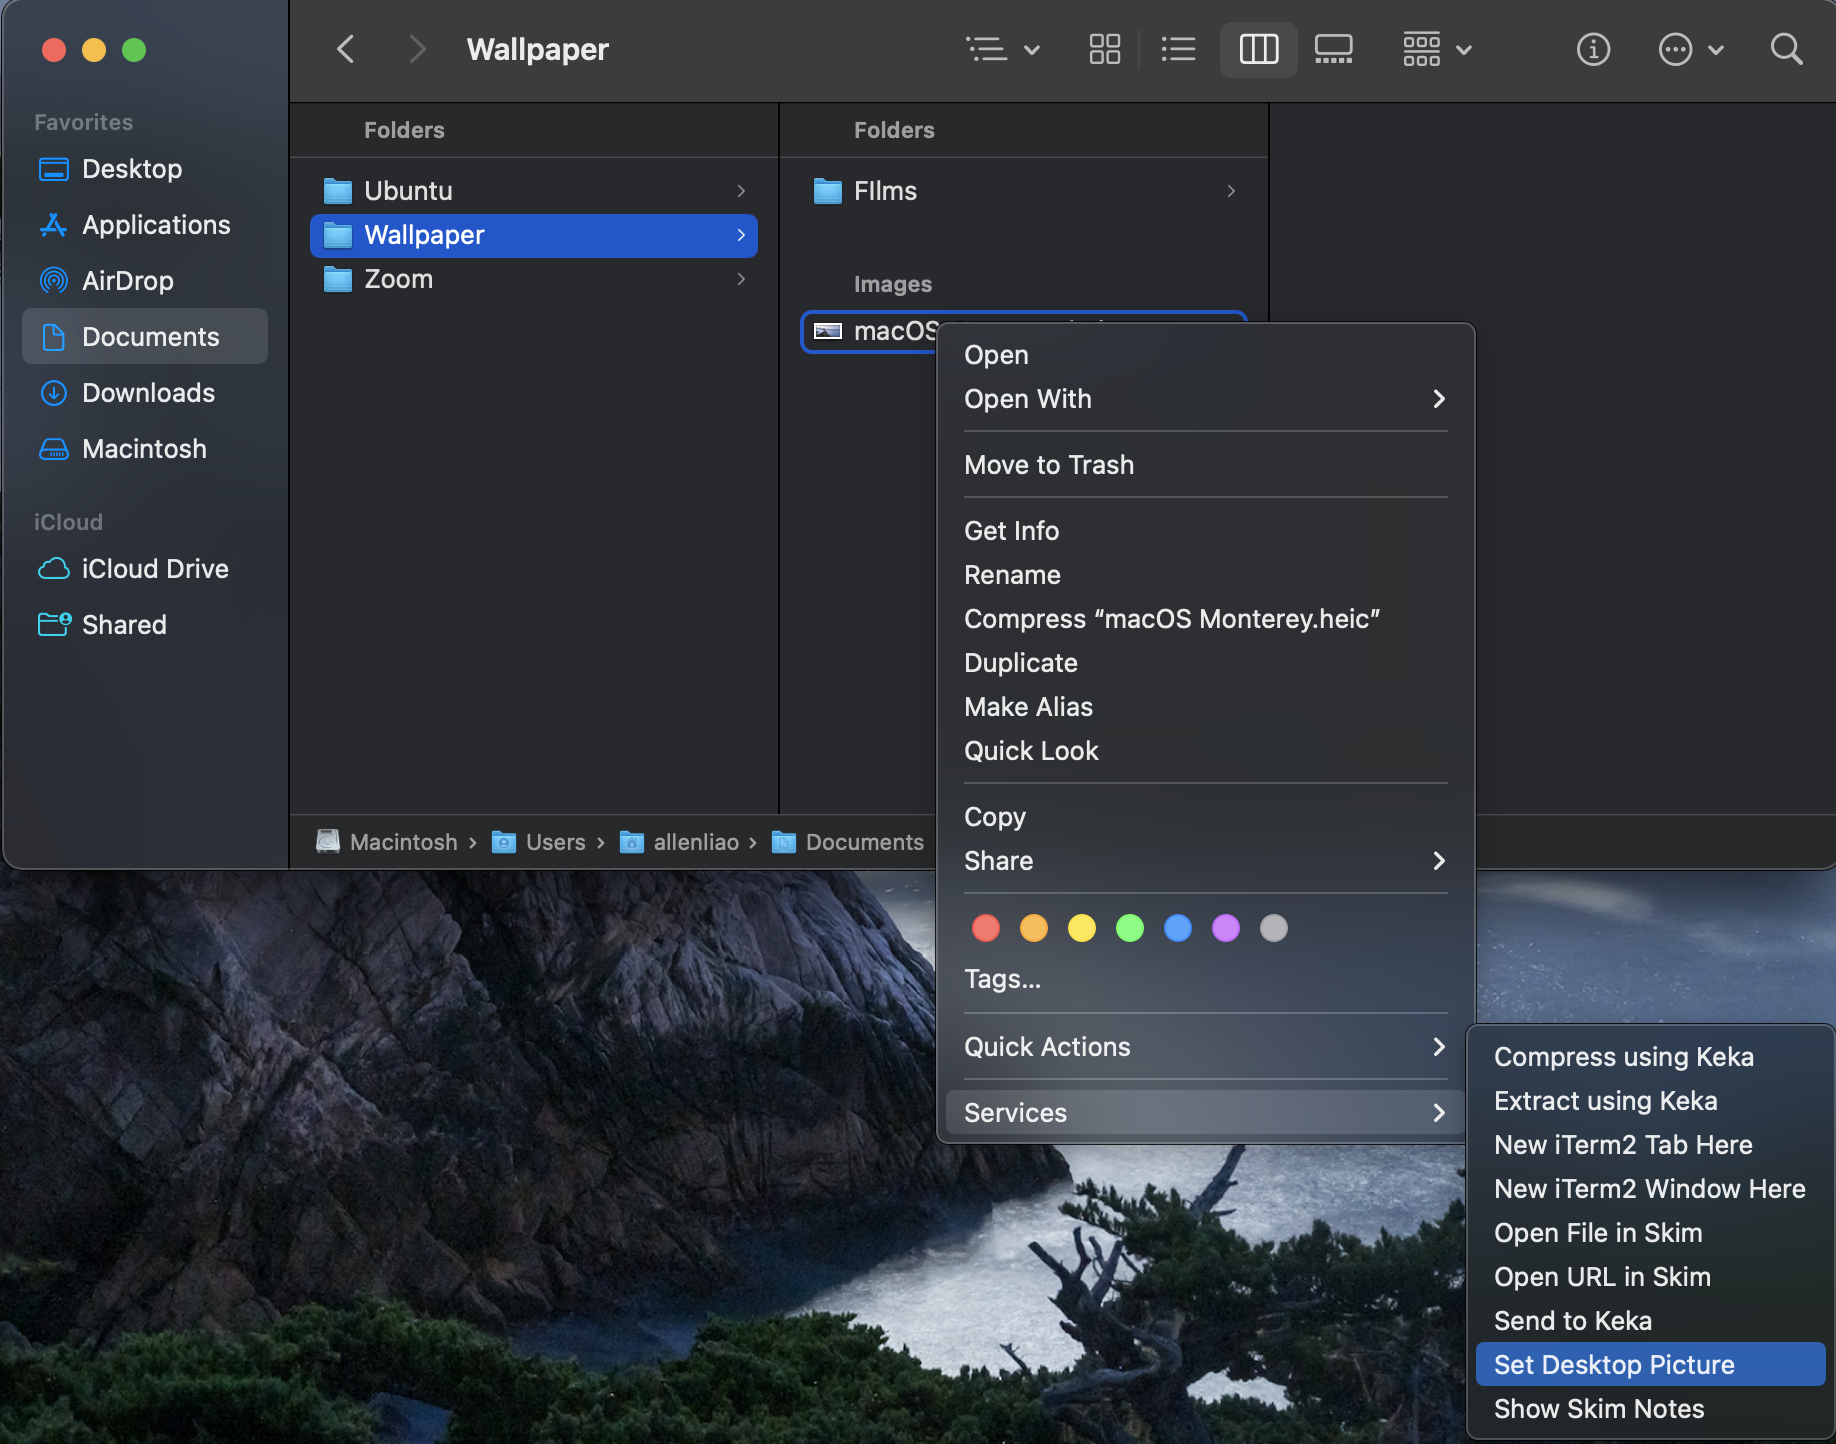The width and height of the screenshot is (1836, 1444).
Task: Apply the green tag color swatch
Action: pos(1129,928)
